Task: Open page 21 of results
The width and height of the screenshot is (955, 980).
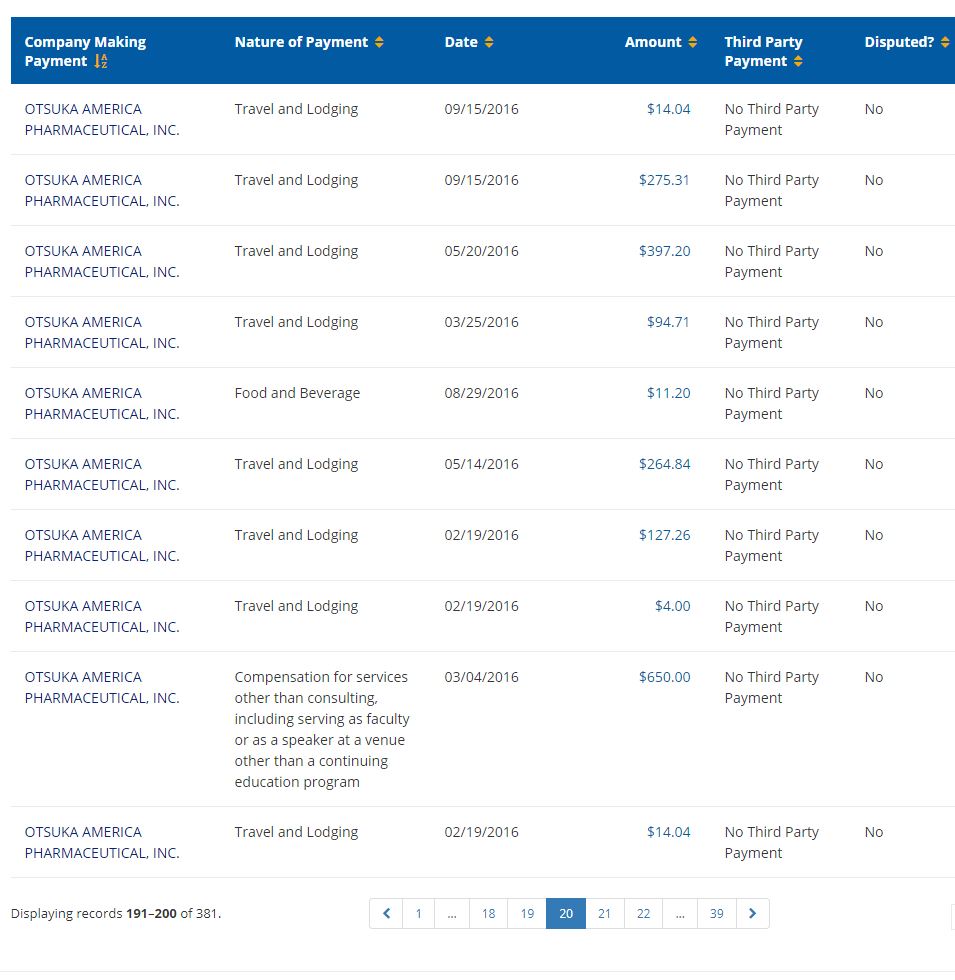Action: [x=604, y=913]
